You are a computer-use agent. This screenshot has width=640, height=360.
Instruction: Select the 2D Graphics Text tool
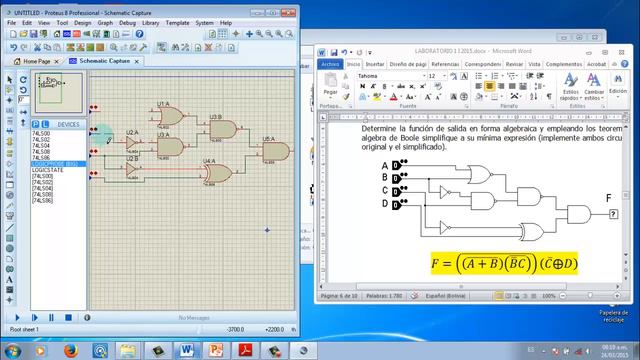(x=9, y=280)
